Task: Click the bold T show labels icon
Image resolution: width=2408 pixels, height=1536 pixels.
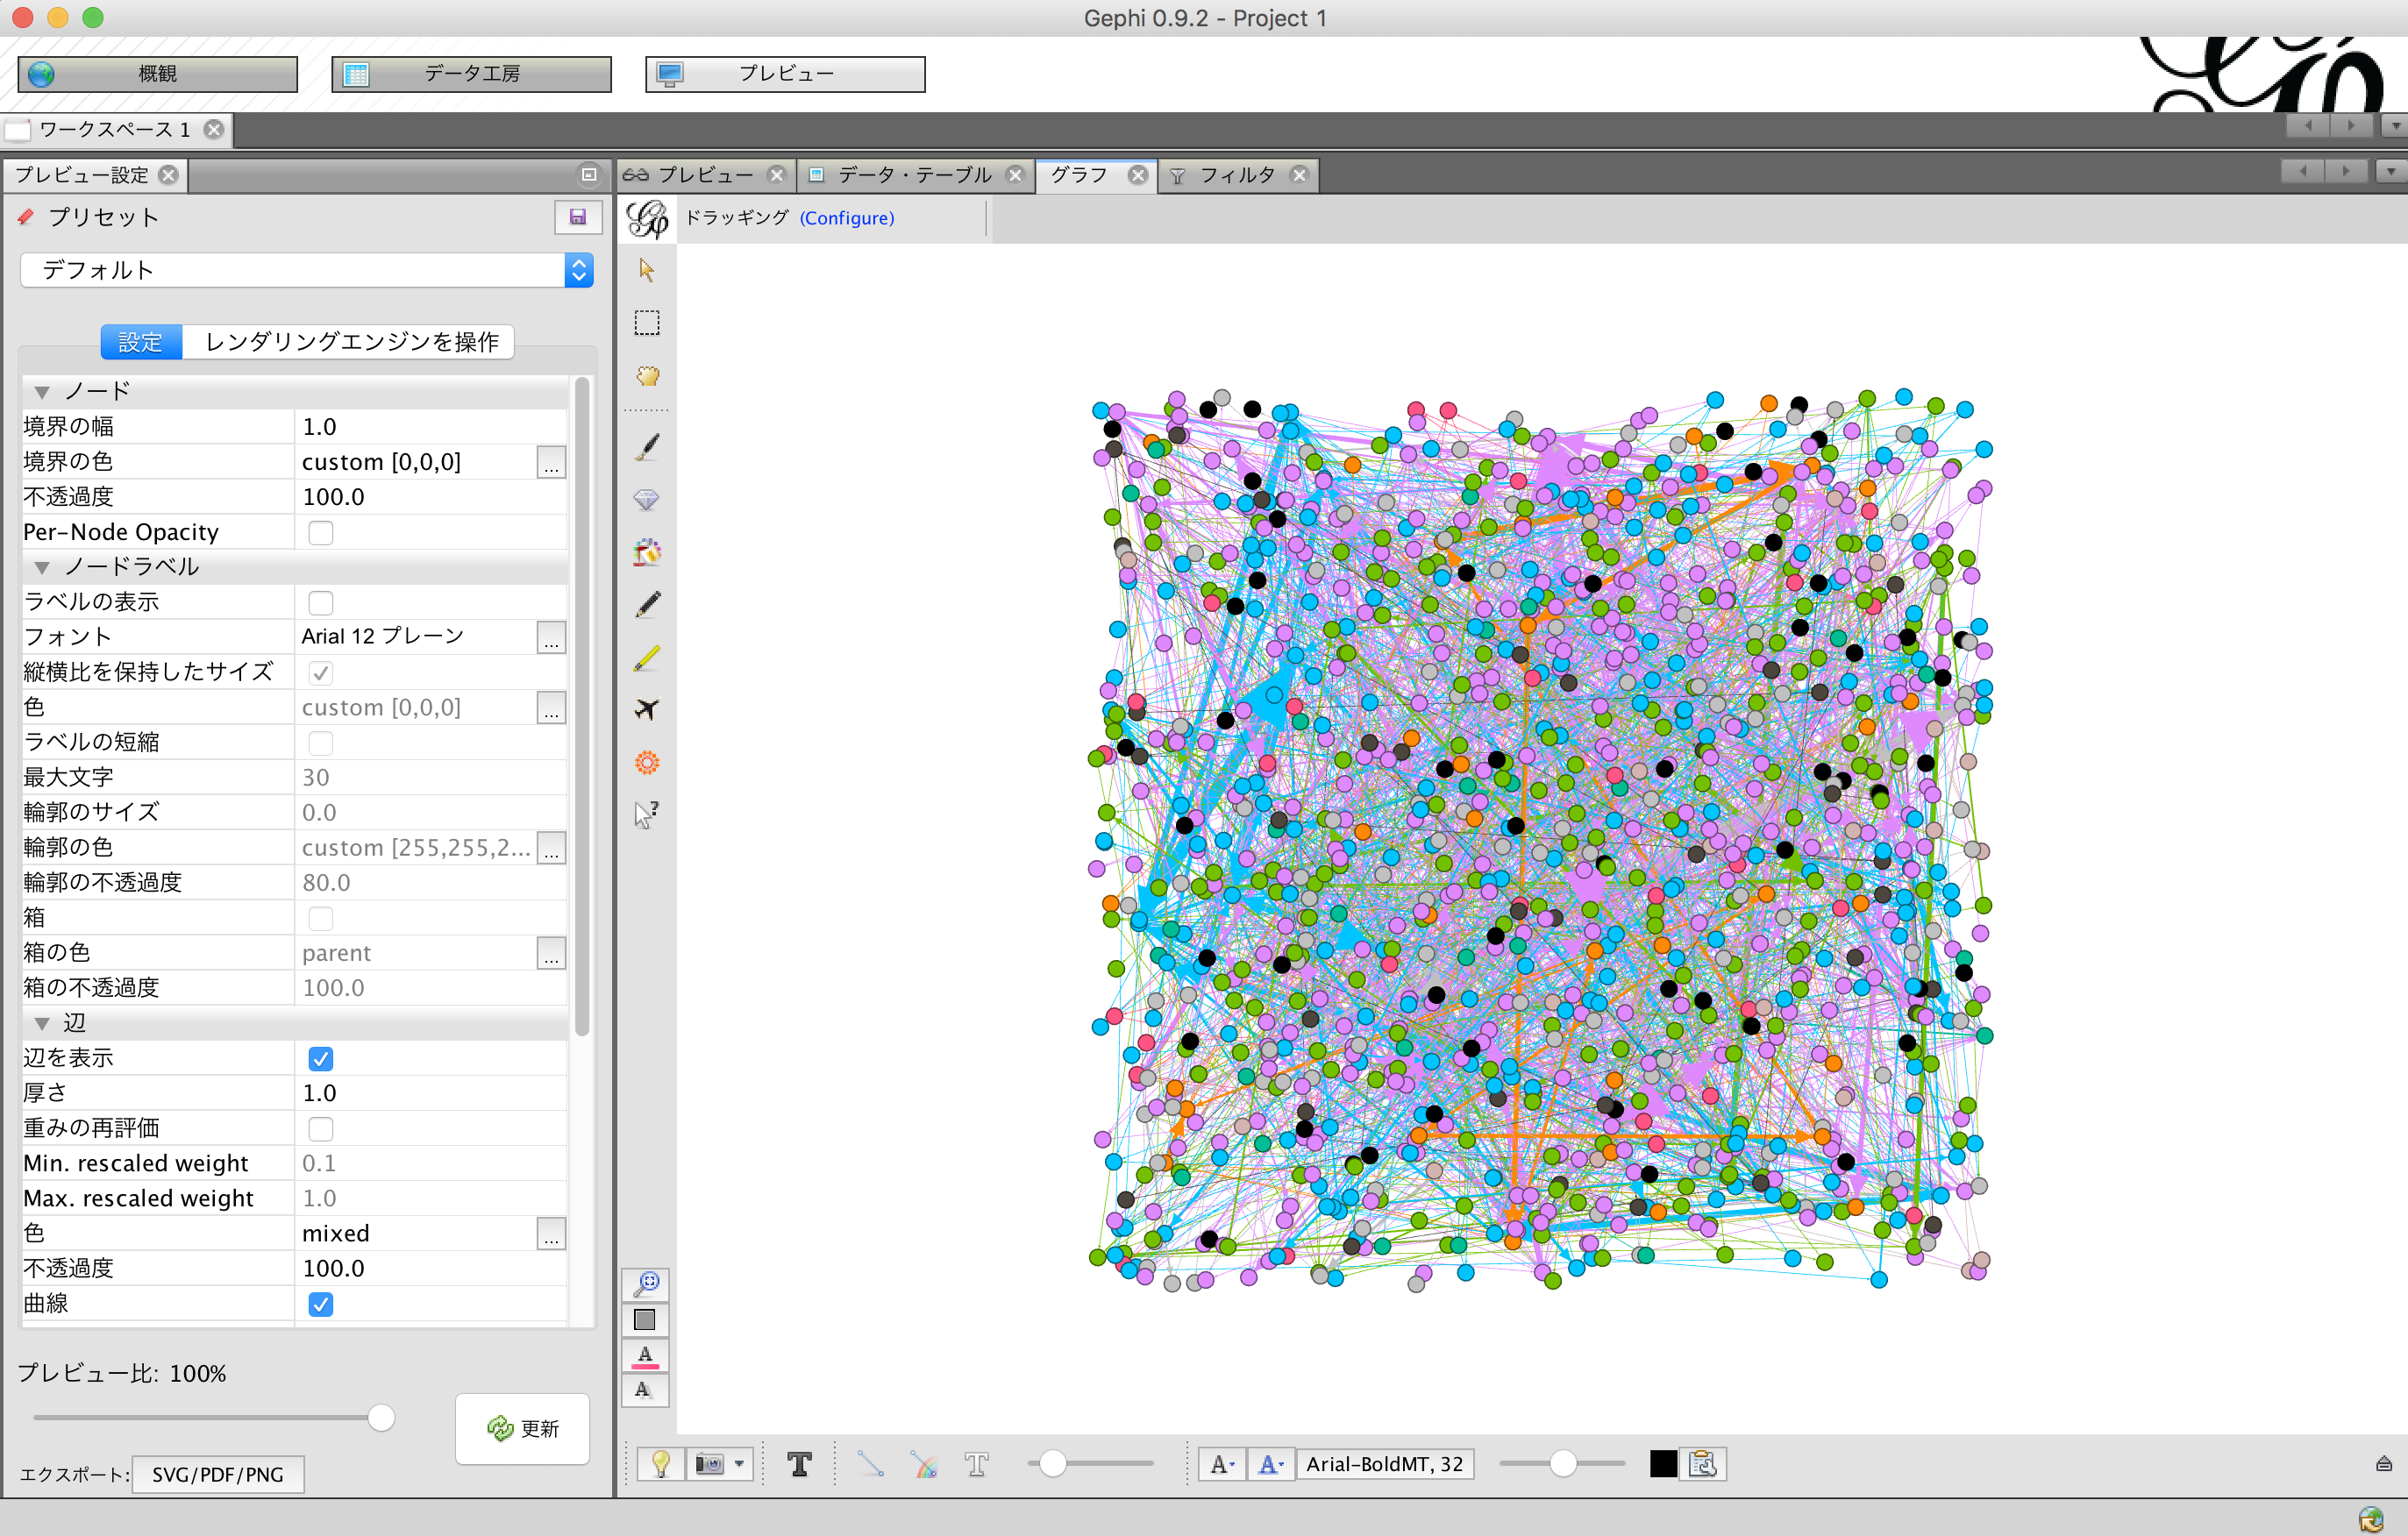Action: click(799, 1464)
